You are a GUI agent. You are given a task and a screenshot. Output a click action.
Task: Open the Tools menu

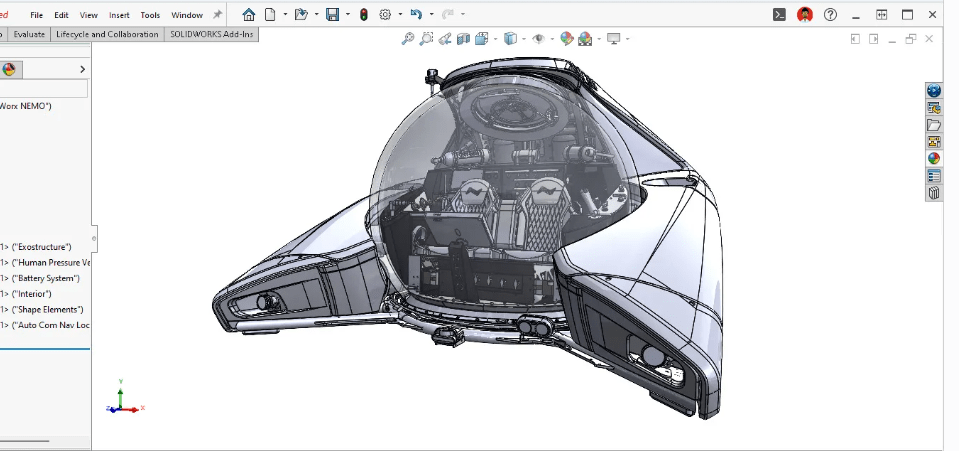[150, 15]
